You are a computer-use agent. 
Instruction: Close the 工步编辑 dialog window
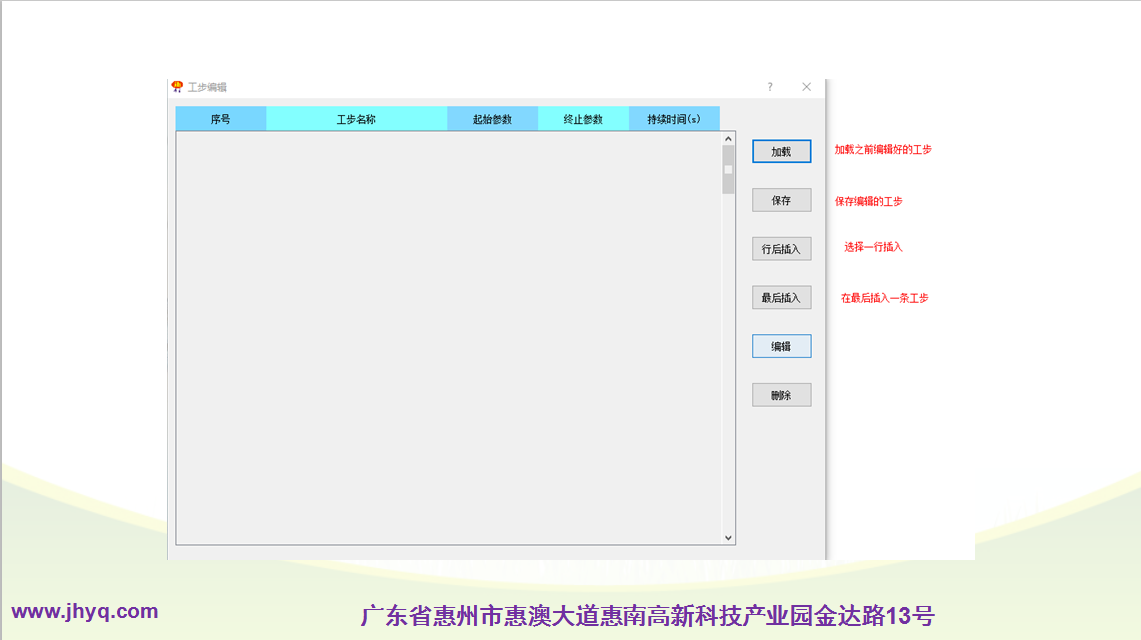806,87
